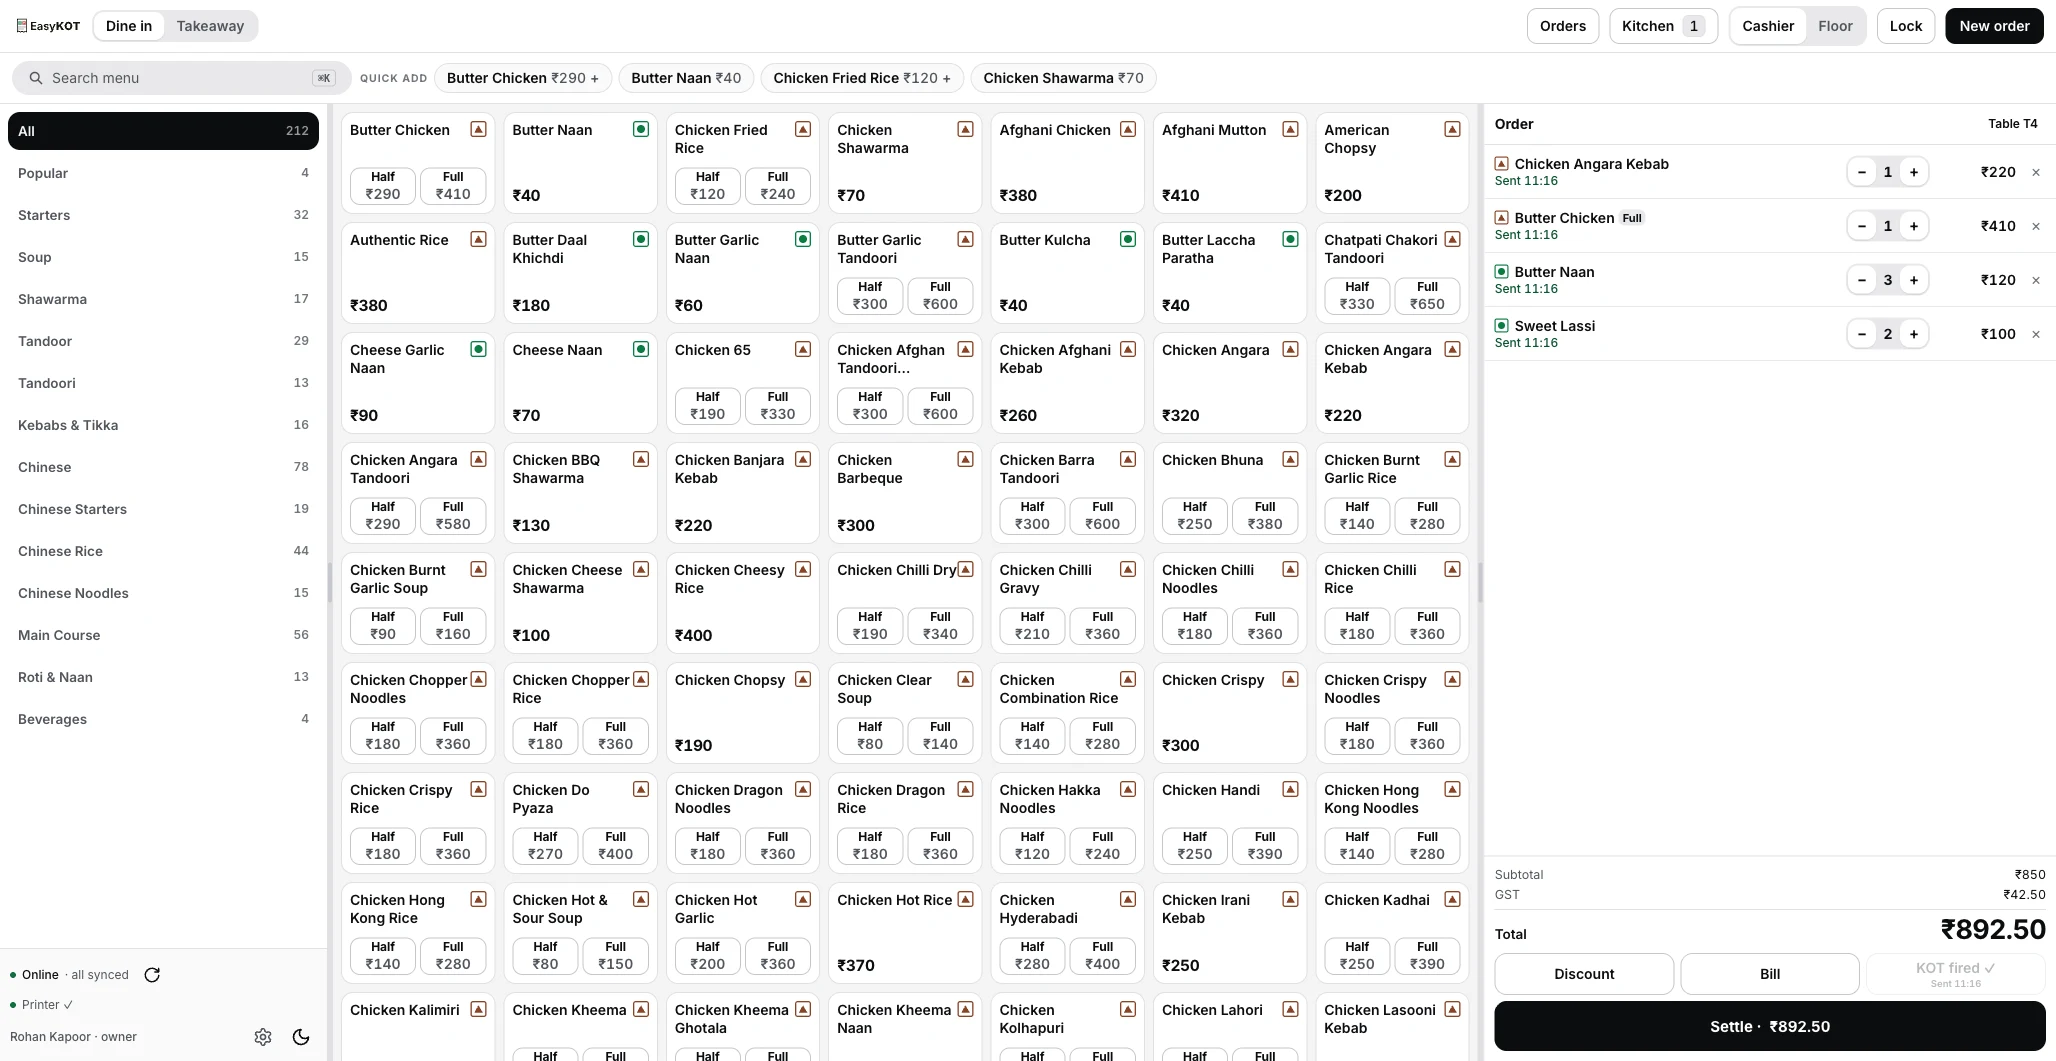
Task: Remove Butter Naan from the order with ×
Action: [x=2035, y=280]
